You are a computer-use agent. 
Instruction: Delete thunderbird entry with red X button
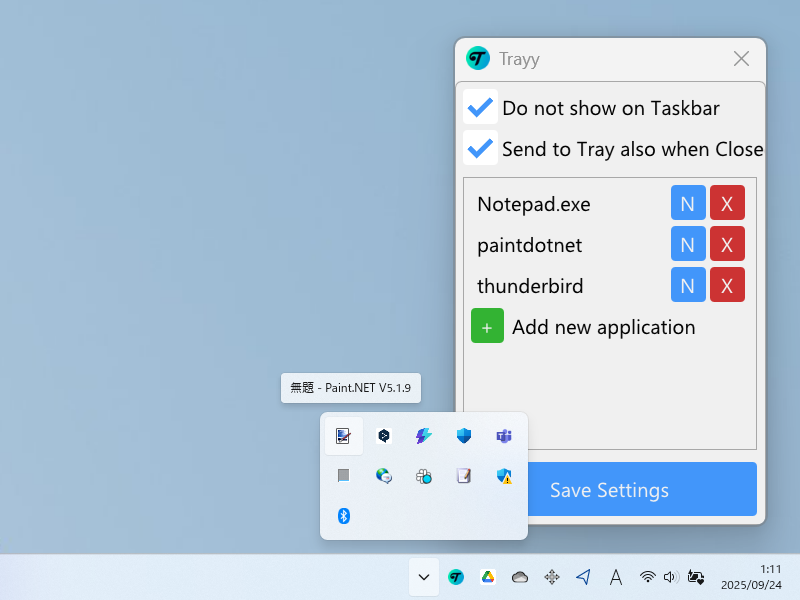727,285
